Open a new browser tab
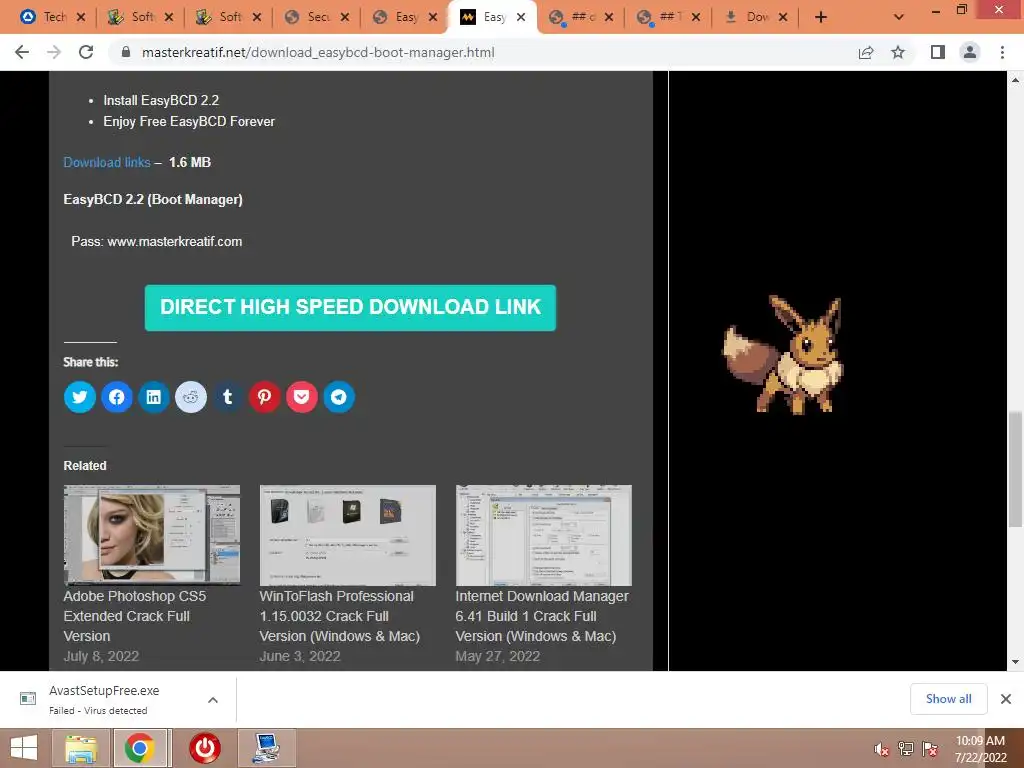Screen dimensions: 1024x768 pos(821,17)
